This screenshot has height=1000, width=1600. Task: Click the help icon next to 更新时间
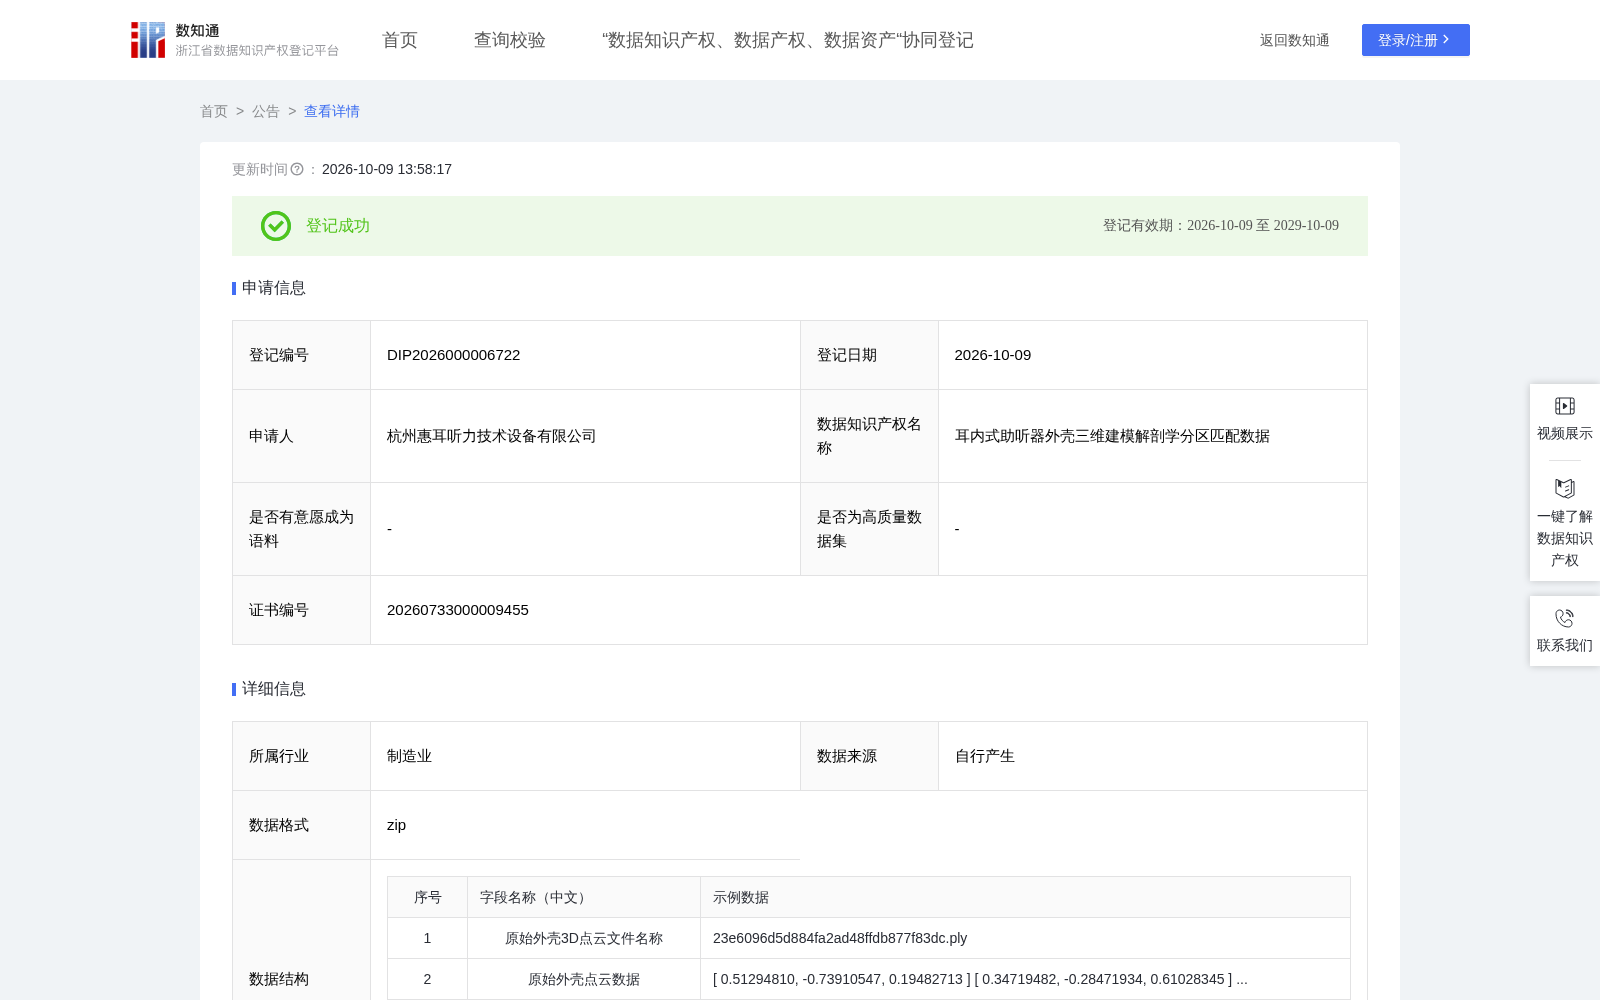click(x=297, y=170)
